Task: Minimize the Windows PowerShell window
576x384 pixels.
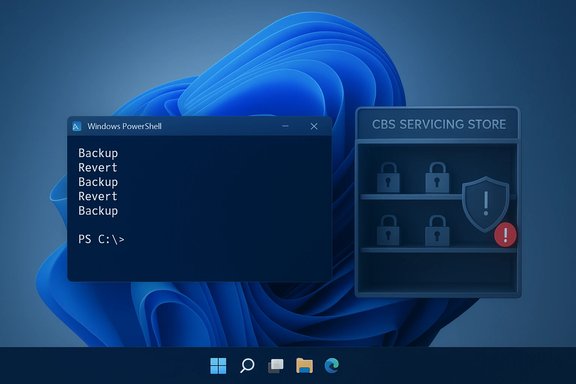Action: pyautogui.click(x=285, y=126)
